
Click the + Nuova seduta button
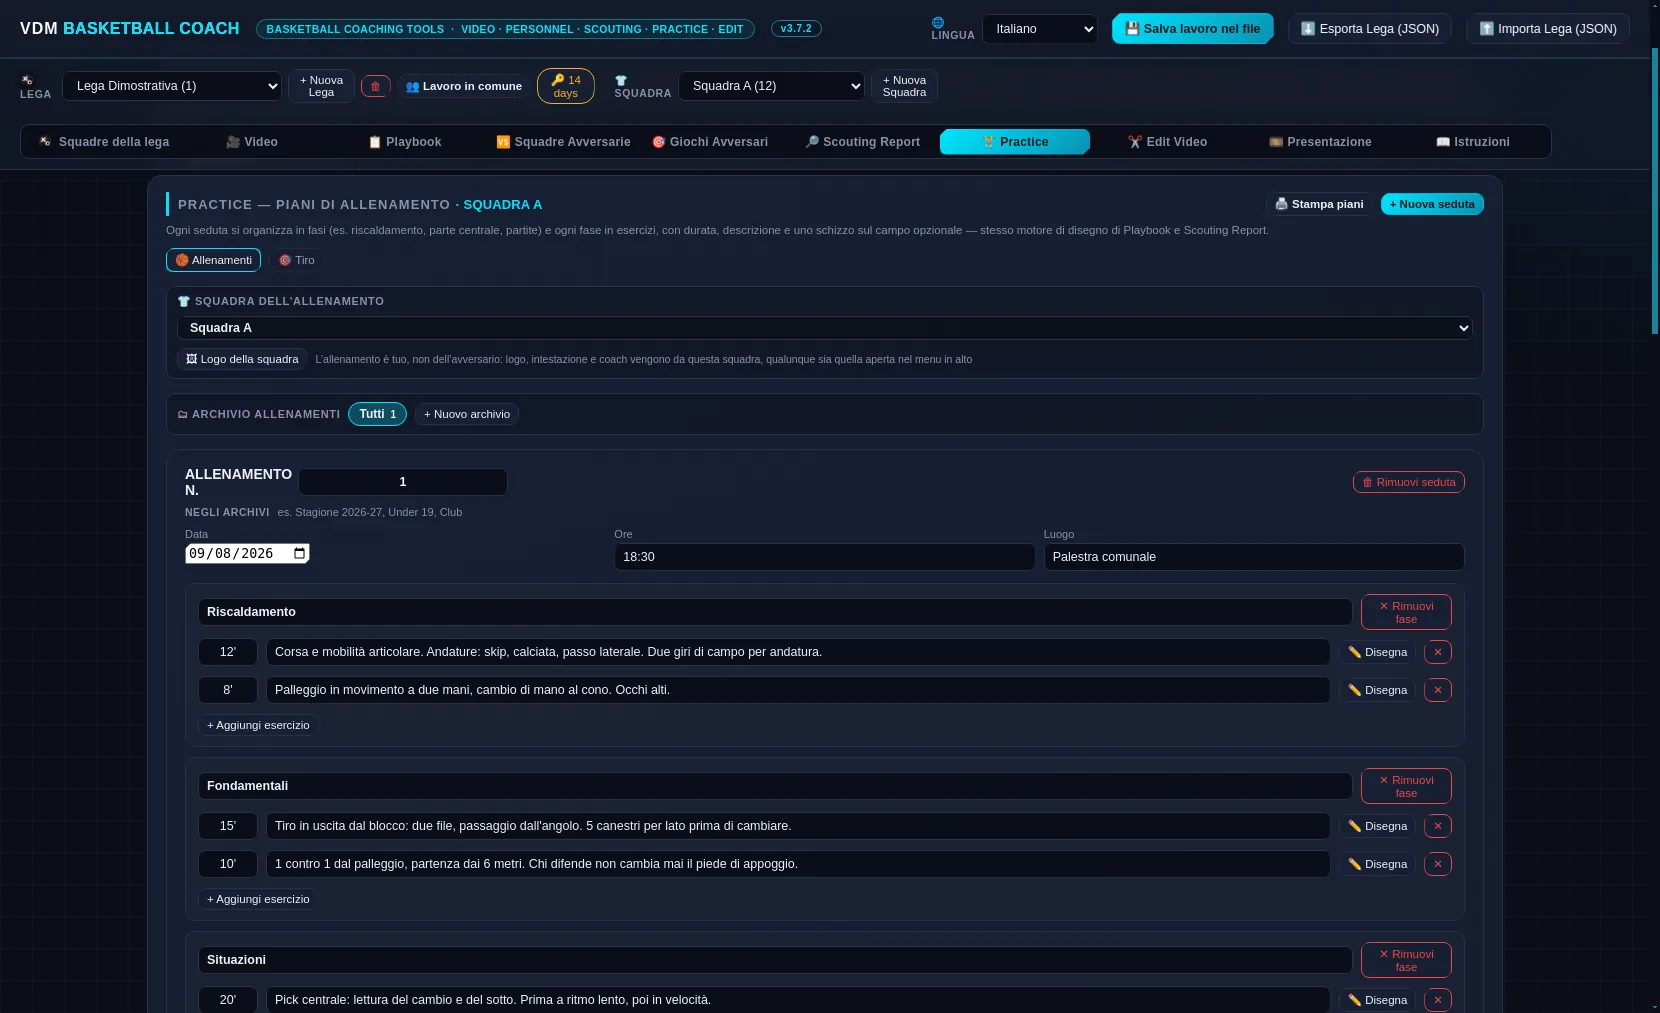tap(1432, 204)
